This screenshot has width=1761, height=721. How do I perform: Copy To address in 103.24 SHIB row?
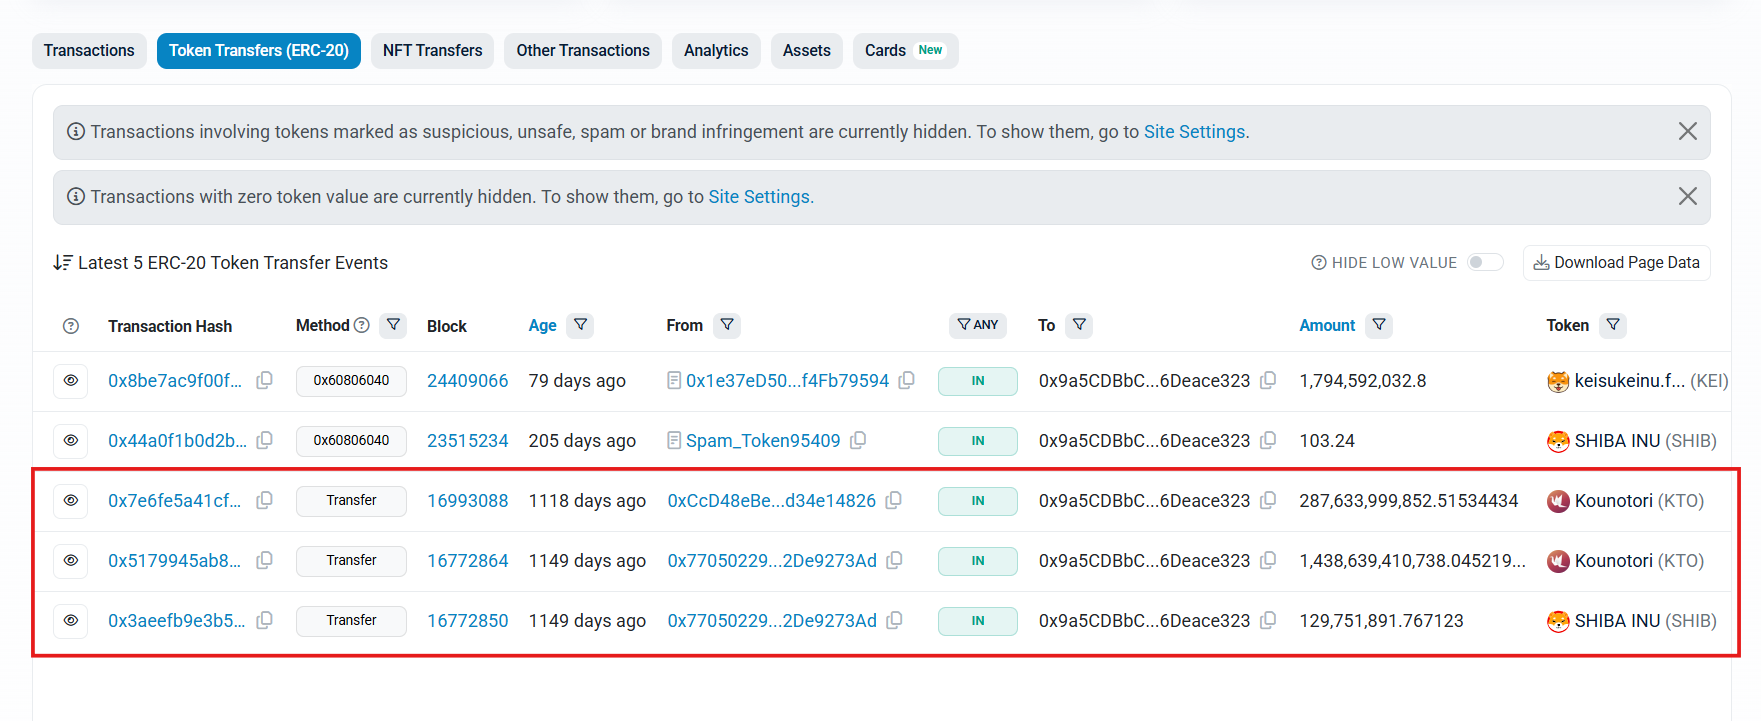(1268, 440)
